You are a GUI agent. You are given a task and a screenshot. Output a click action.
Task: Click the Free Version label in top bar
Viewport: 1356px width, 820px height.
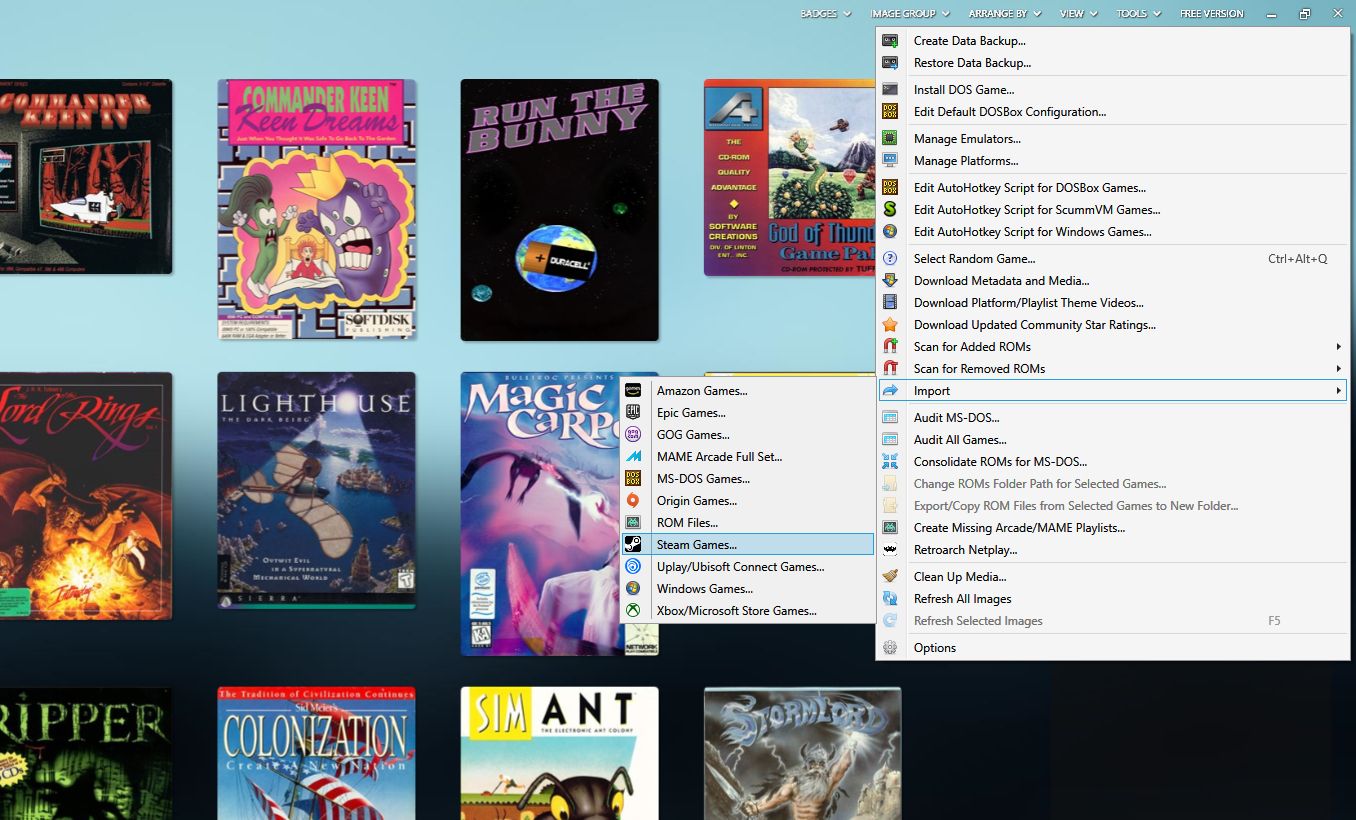click(1212, 14)
